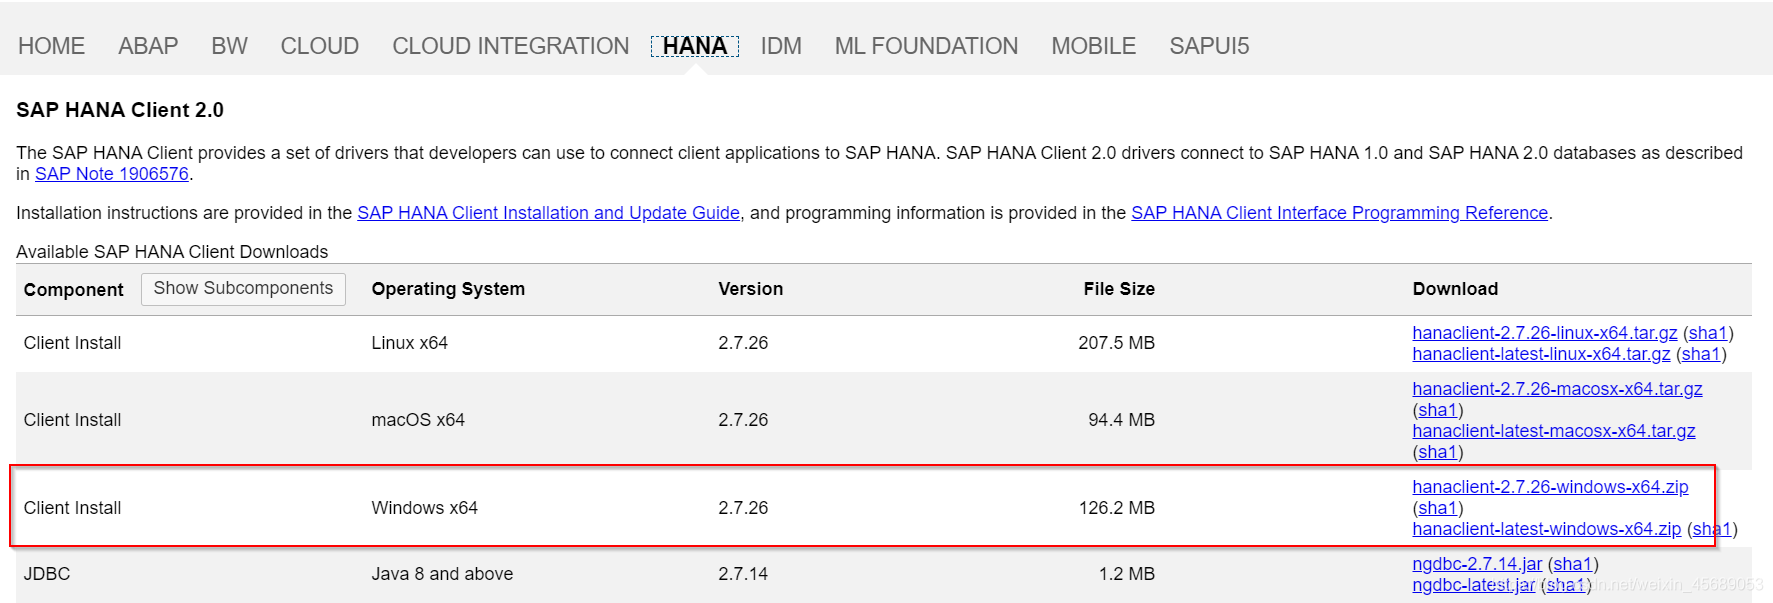This screenshot has width=1773, height=603.
Task: Click the SAP HANA Client 2.0 heading
Action: pos(120,110)
